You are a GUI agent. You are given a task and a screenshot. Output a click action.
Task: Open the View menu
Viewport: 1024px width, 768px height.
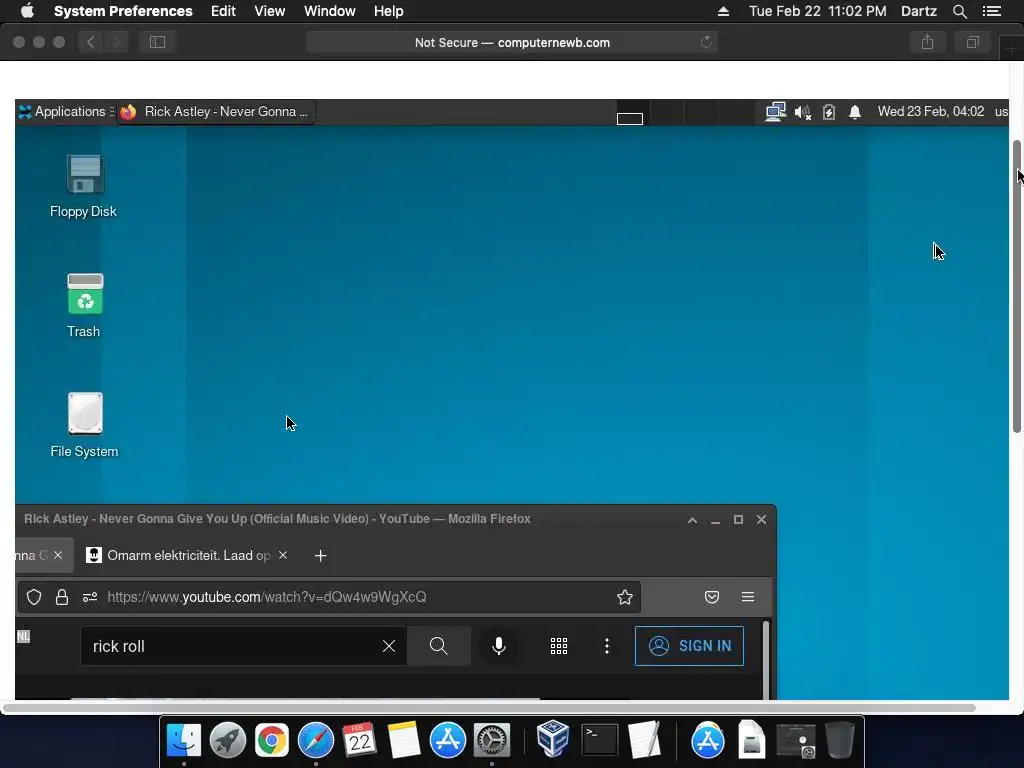coord(270,11)
